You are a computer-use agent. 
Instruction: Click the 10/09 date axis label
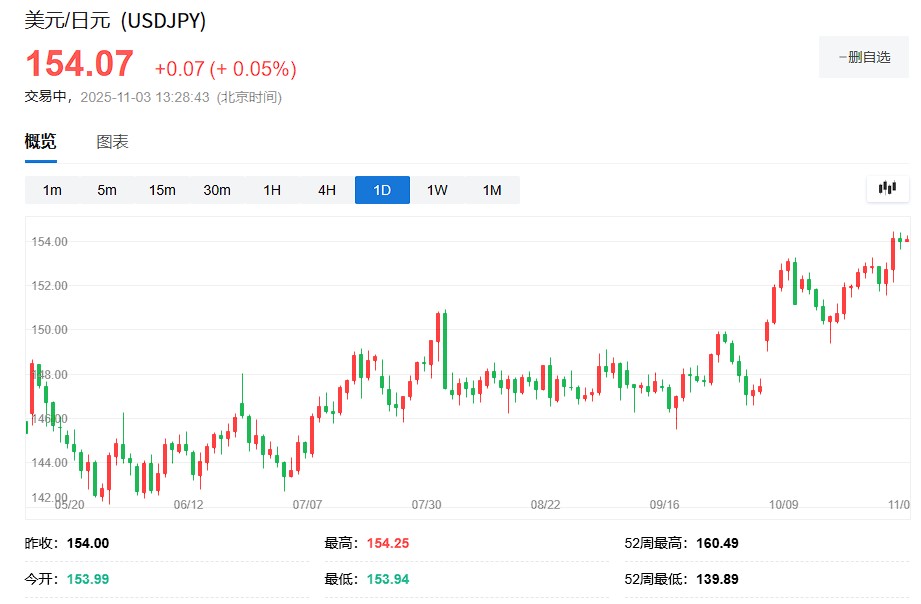point(783,505)
